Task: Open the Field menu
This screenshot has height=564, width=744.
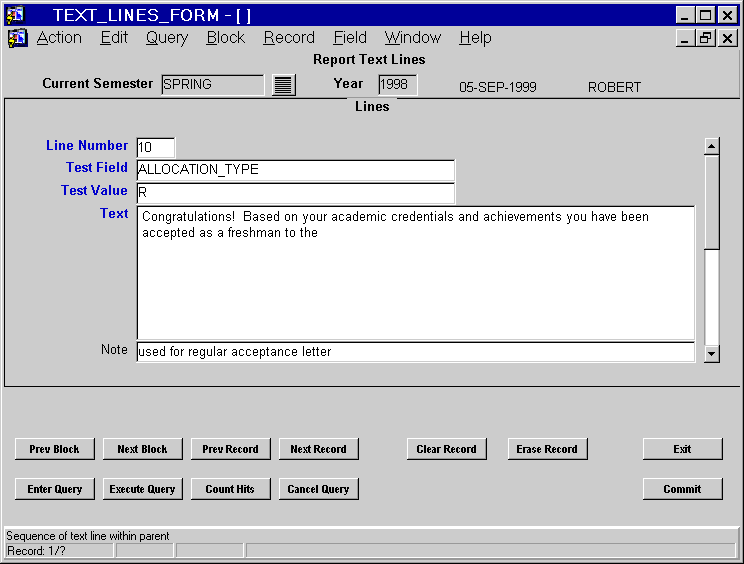Action: [350, 37]
